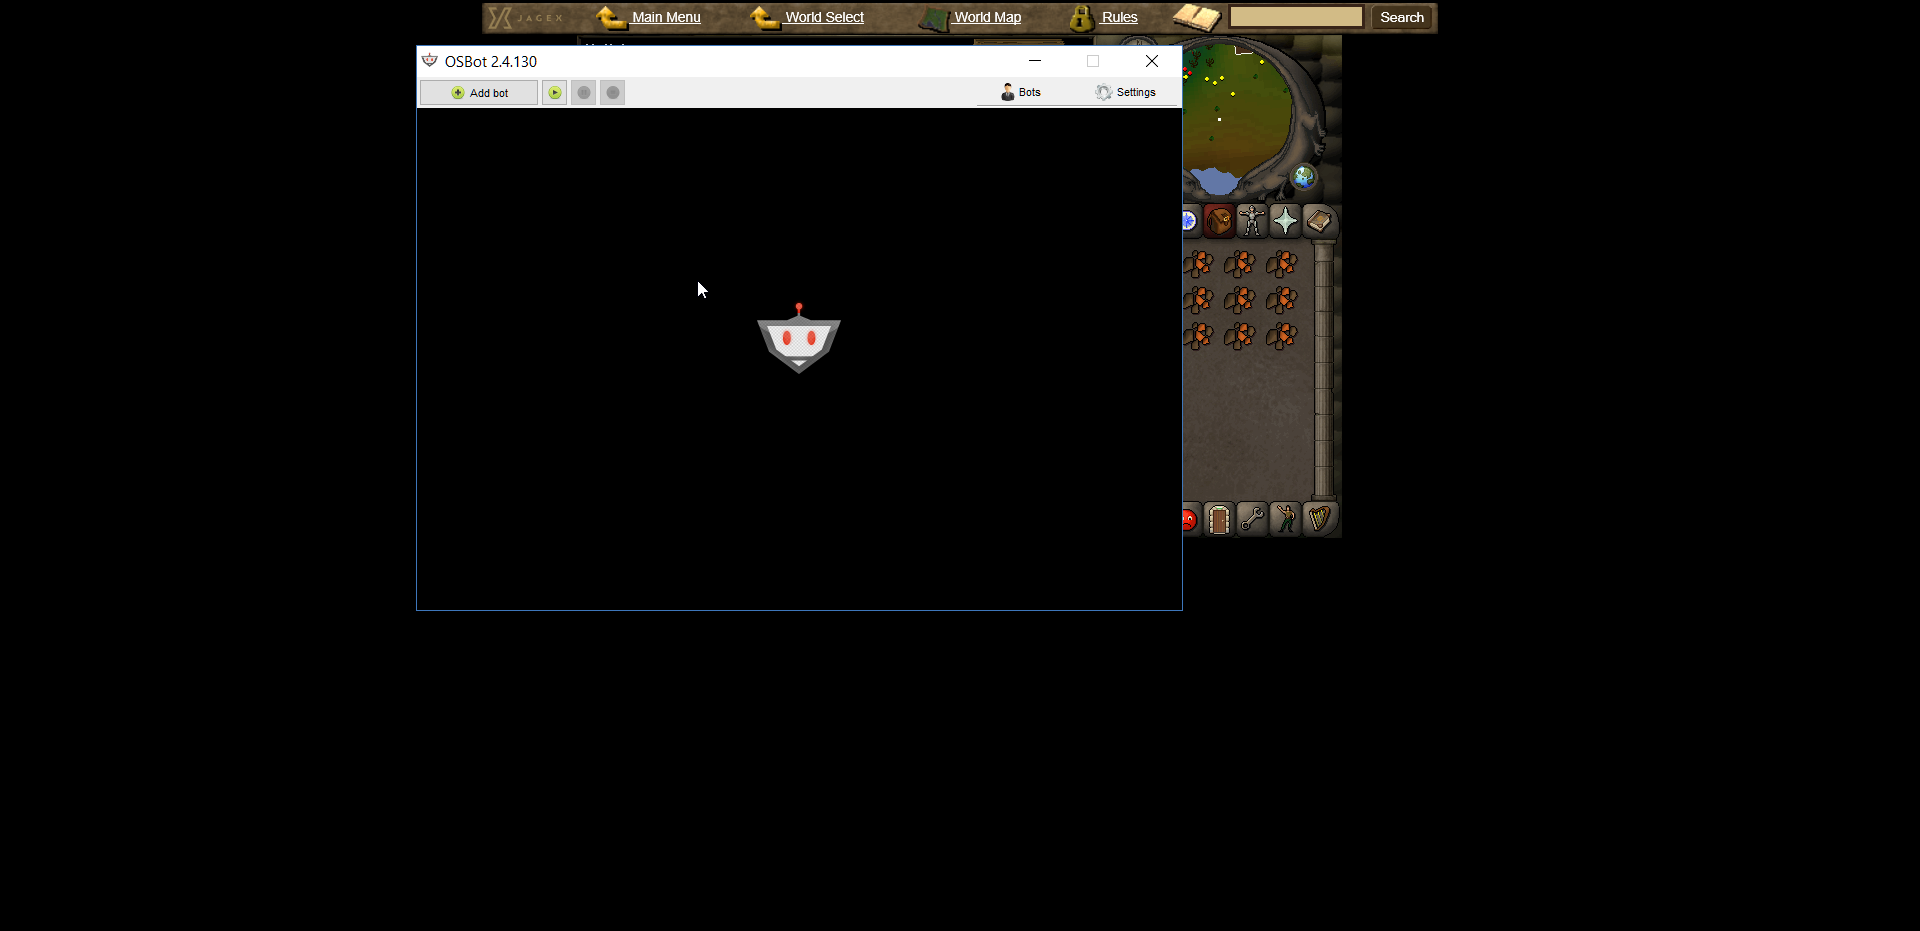Click the open book icon beside search
Screen dimensions: 1920x931
pyautogui.click(x=1197, y=17)
